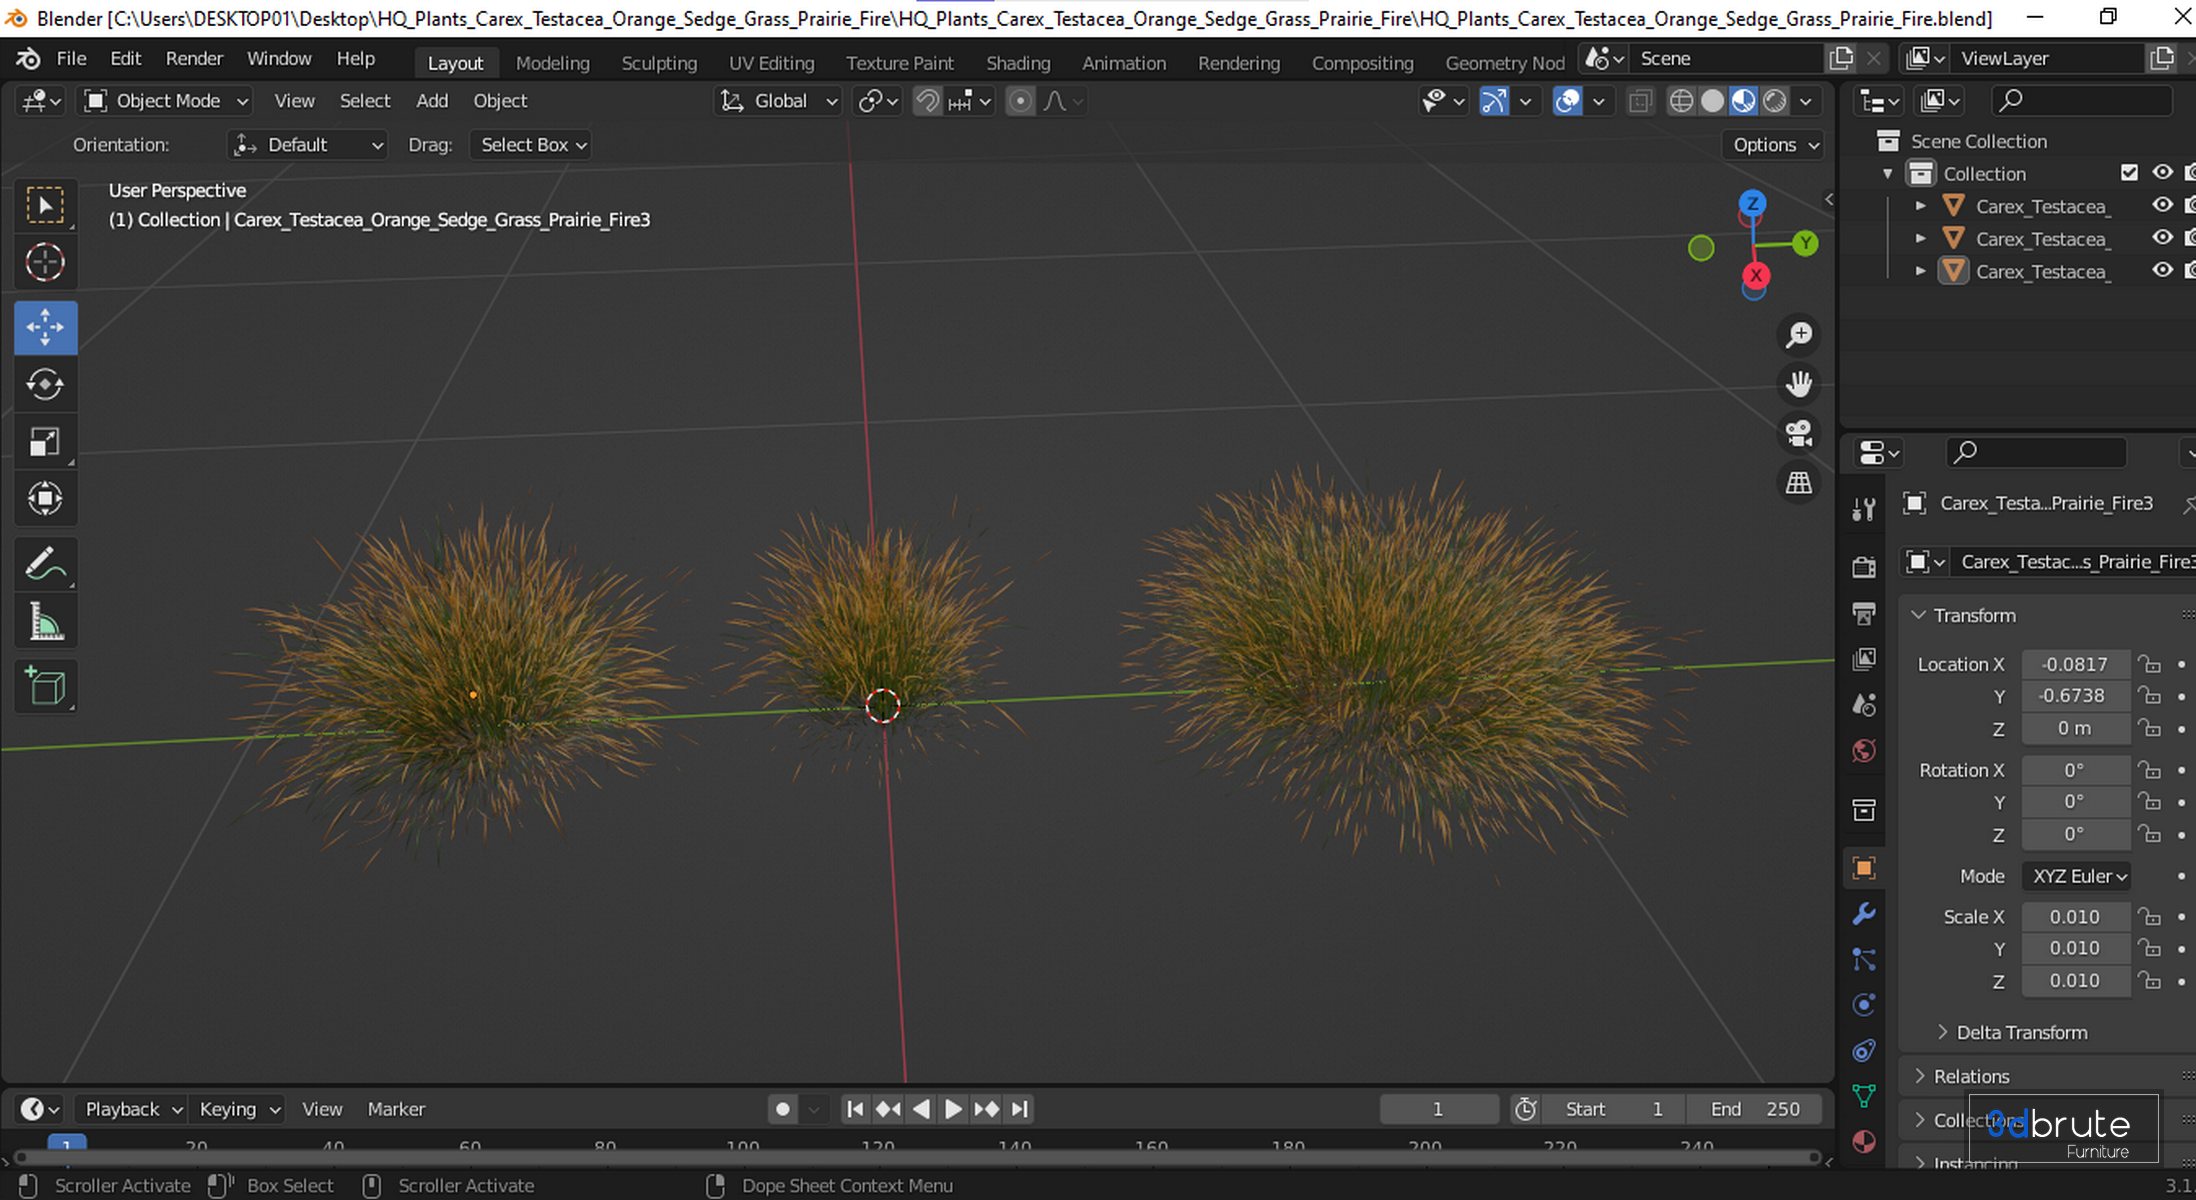Screen dimensions: 2196x1200
Task: Toggle viewport overlays button
Action: point(1567,101)
